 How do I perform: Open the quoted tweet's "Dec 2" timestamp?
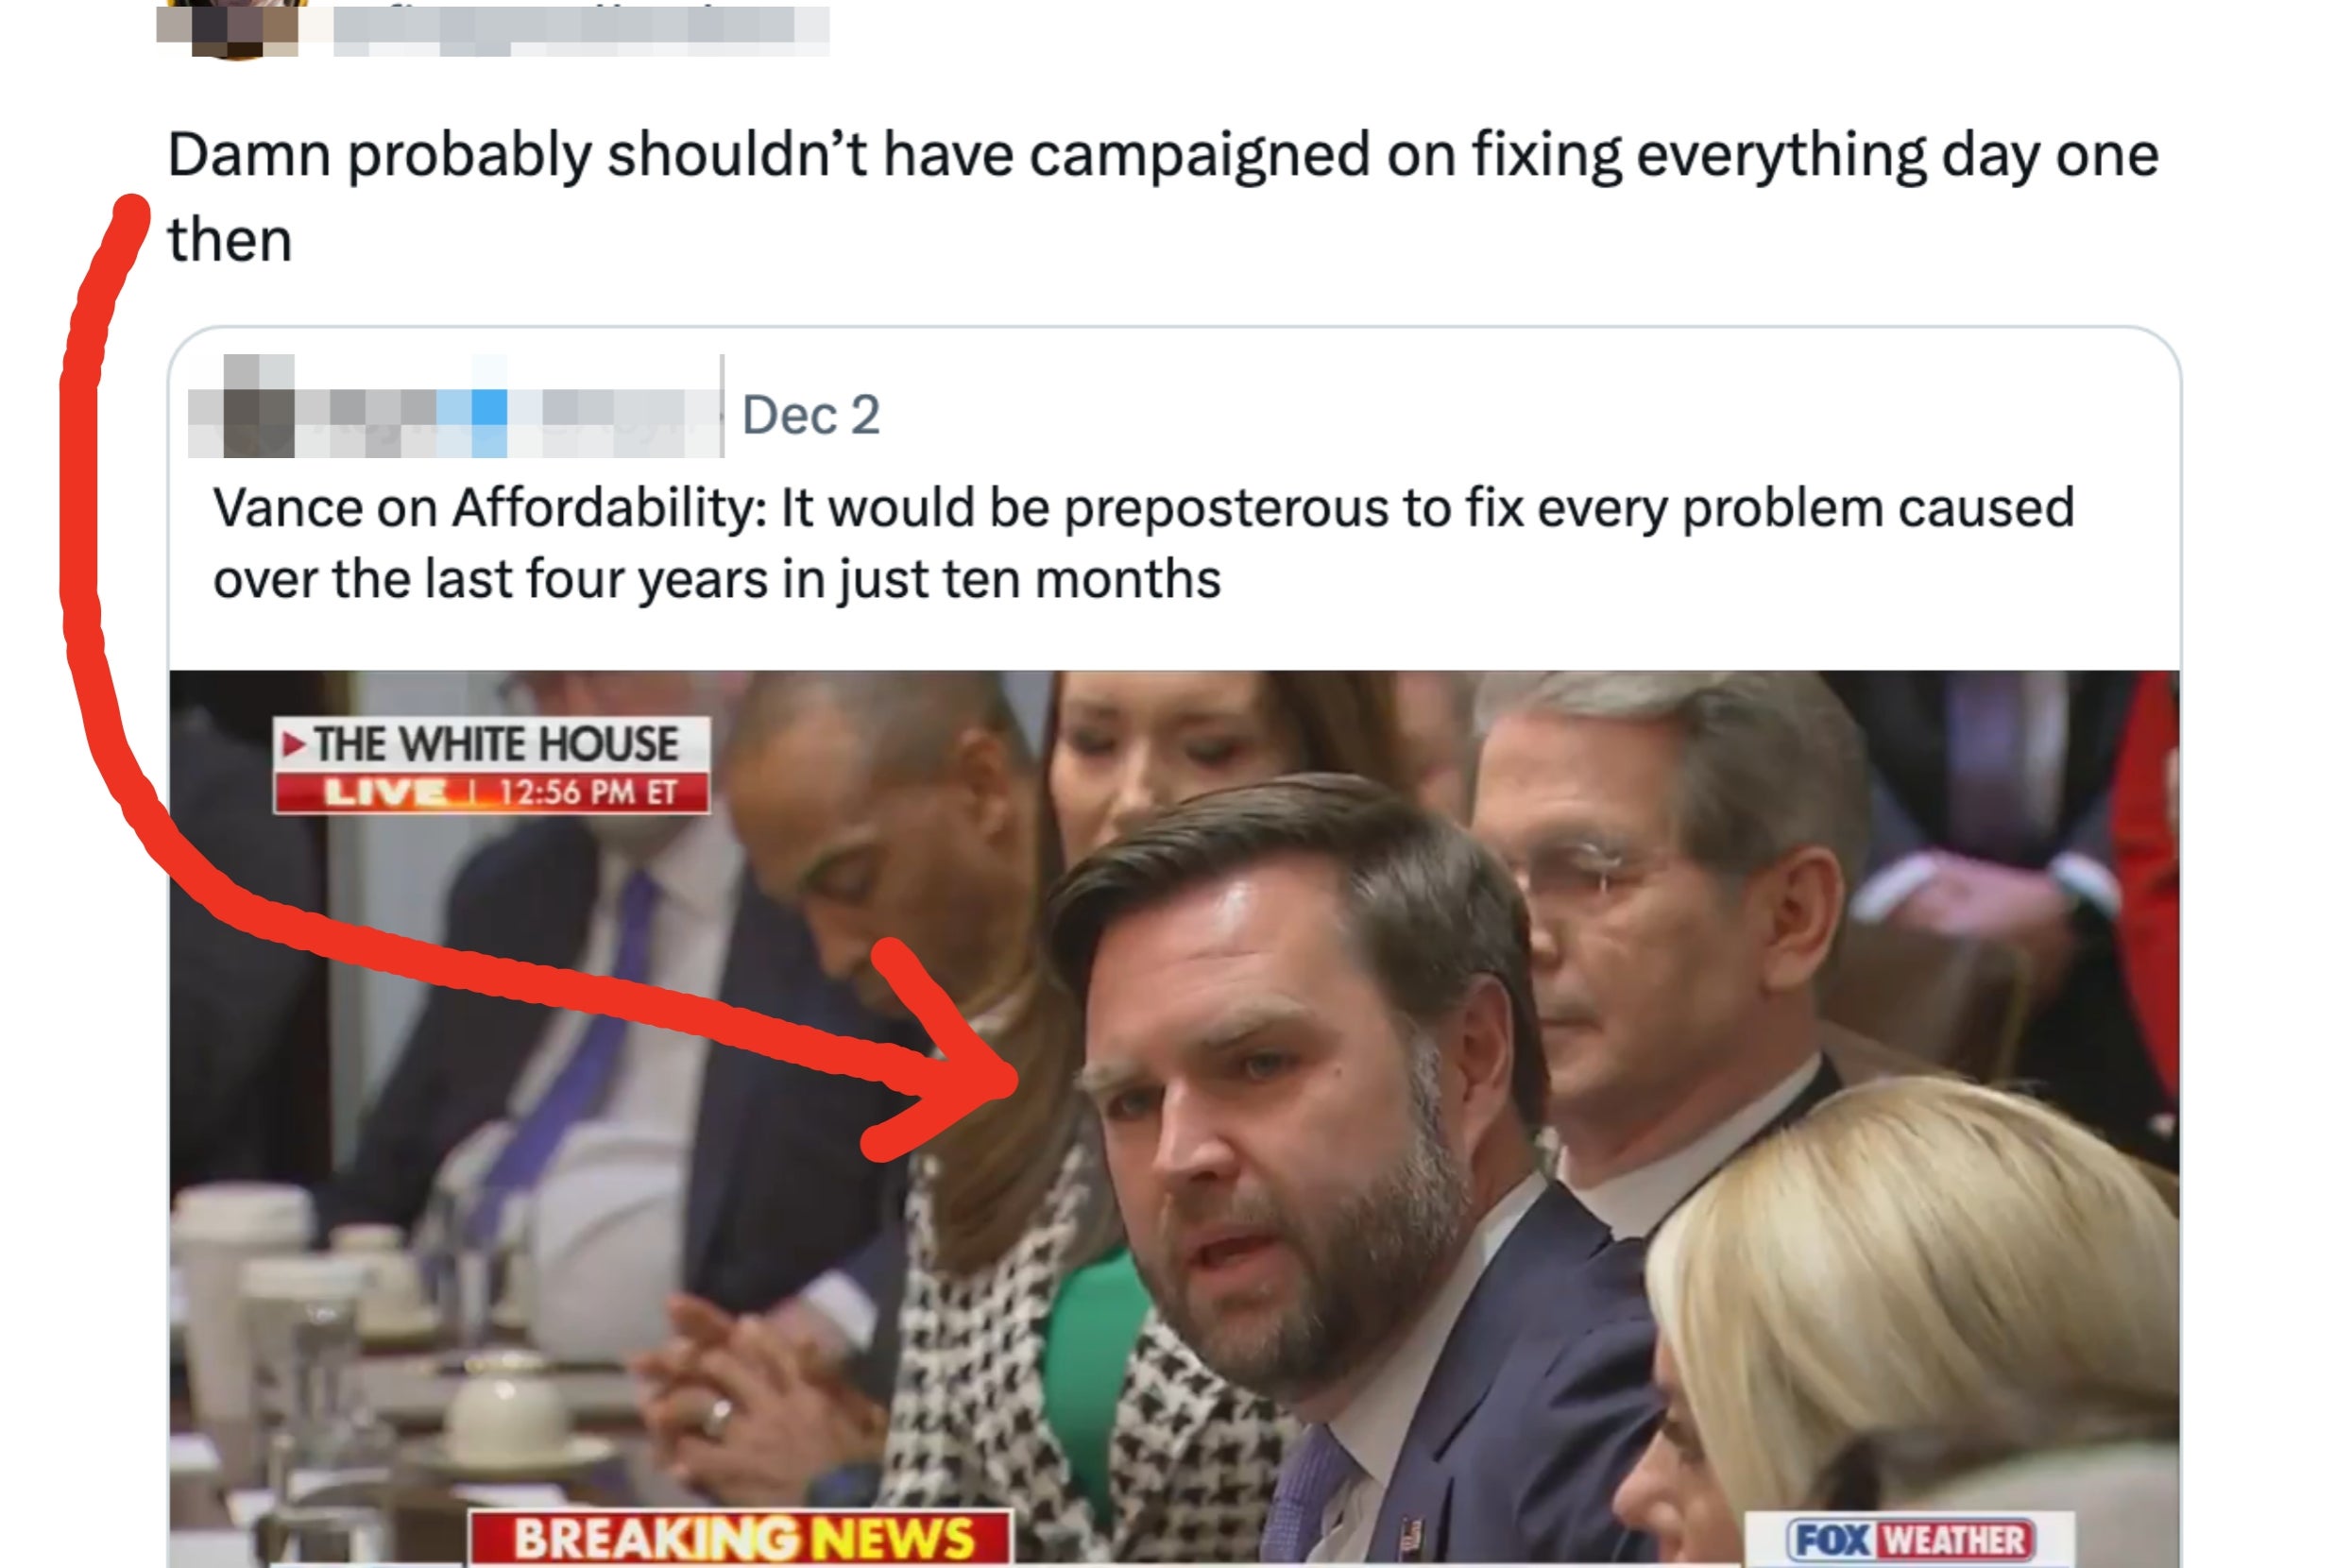pyautogui.click(x=811, y=415)
